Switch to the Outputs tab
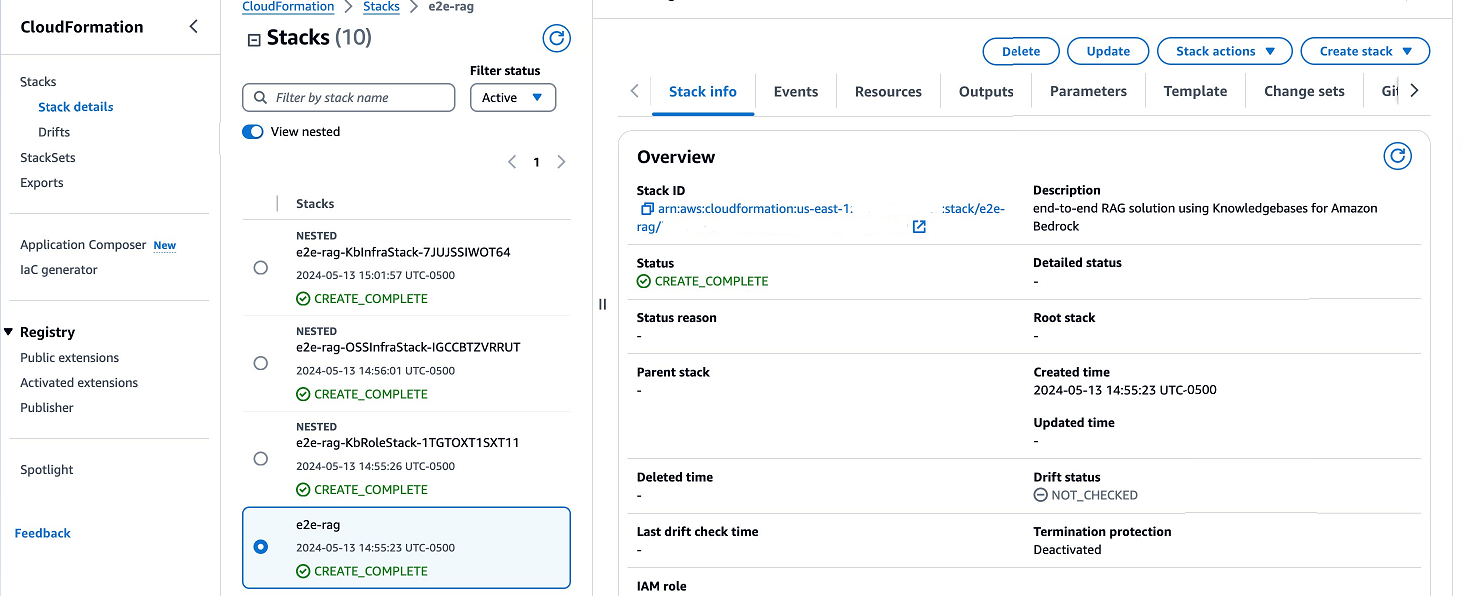Screen dimensions: 1463x596 [986, 91]
